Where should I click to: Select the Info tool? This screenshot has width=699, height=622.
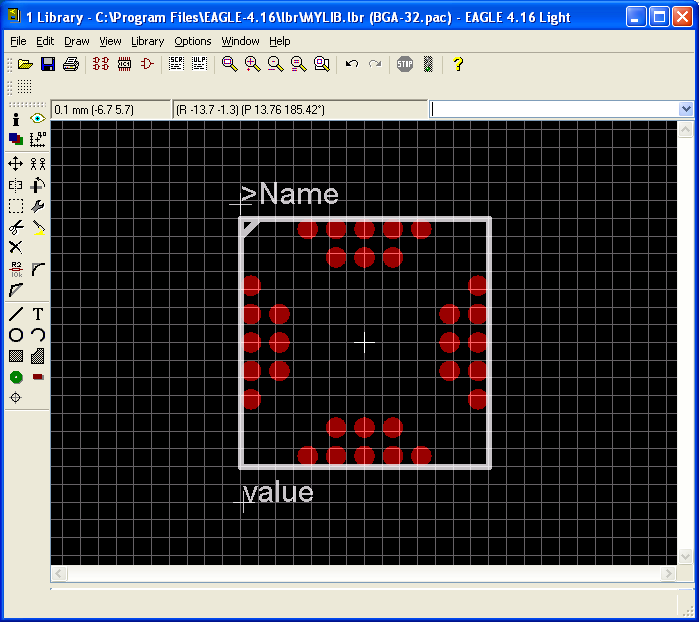(16, 119)
